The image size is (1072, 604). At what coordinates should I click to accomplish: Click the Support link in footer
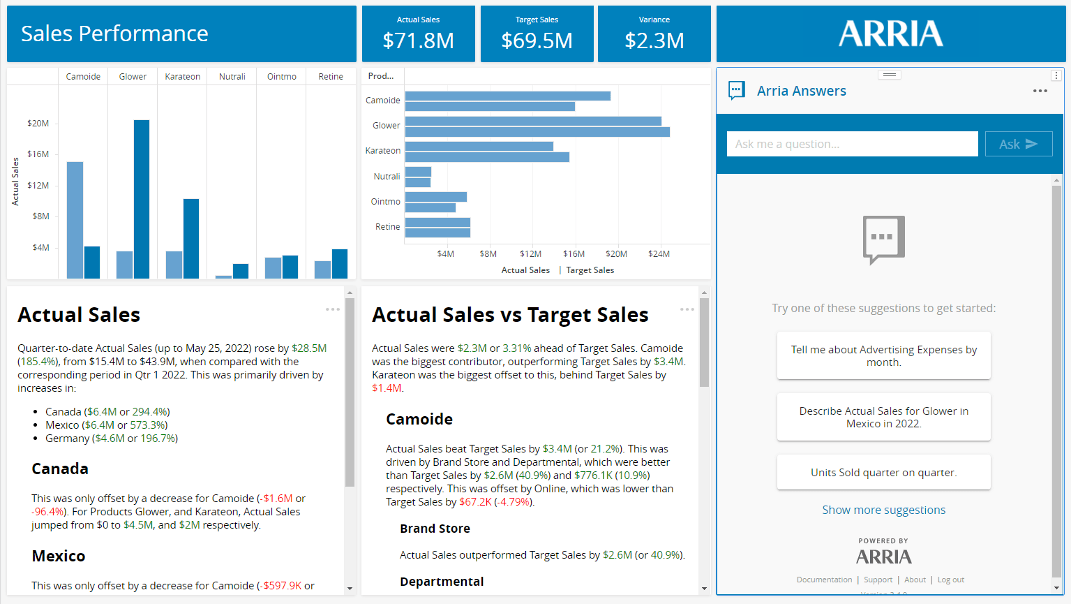coord(878,580)
